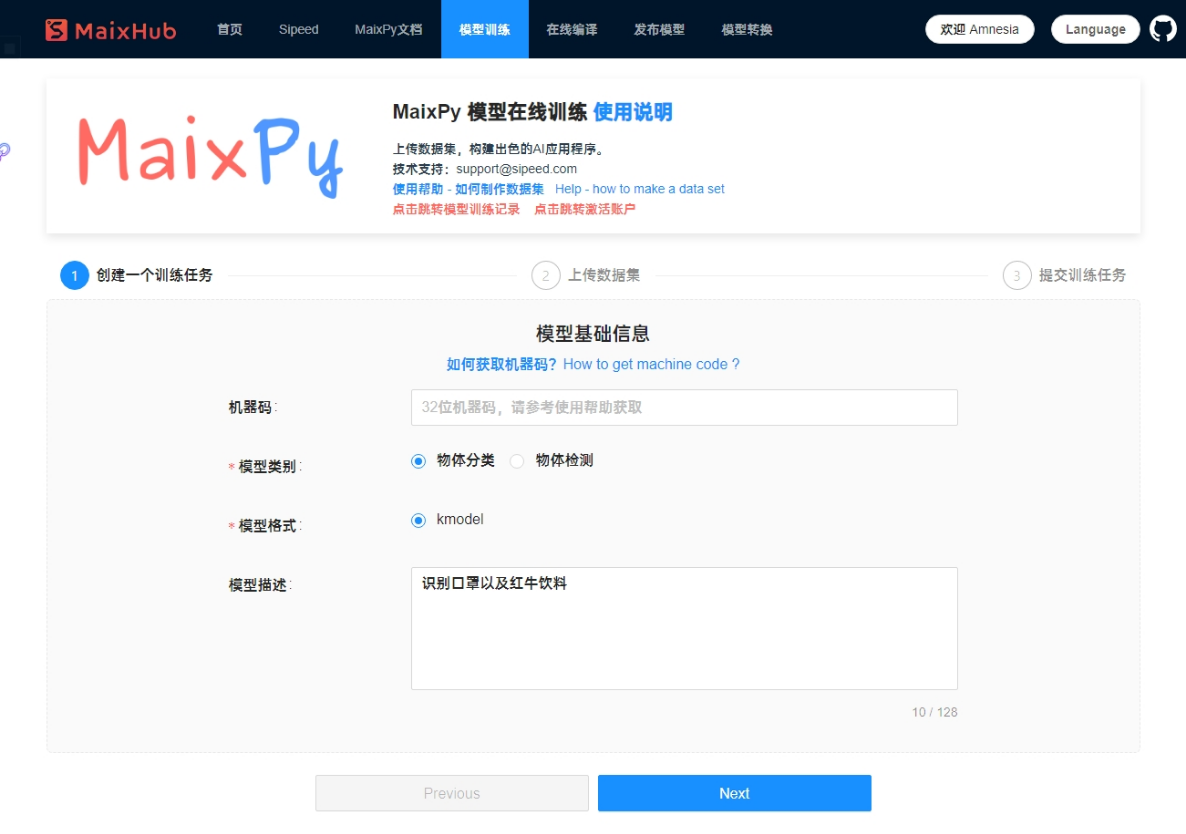Open the 在线编译 menu item
Screen dimensions: 1186x834
(571, 29)
